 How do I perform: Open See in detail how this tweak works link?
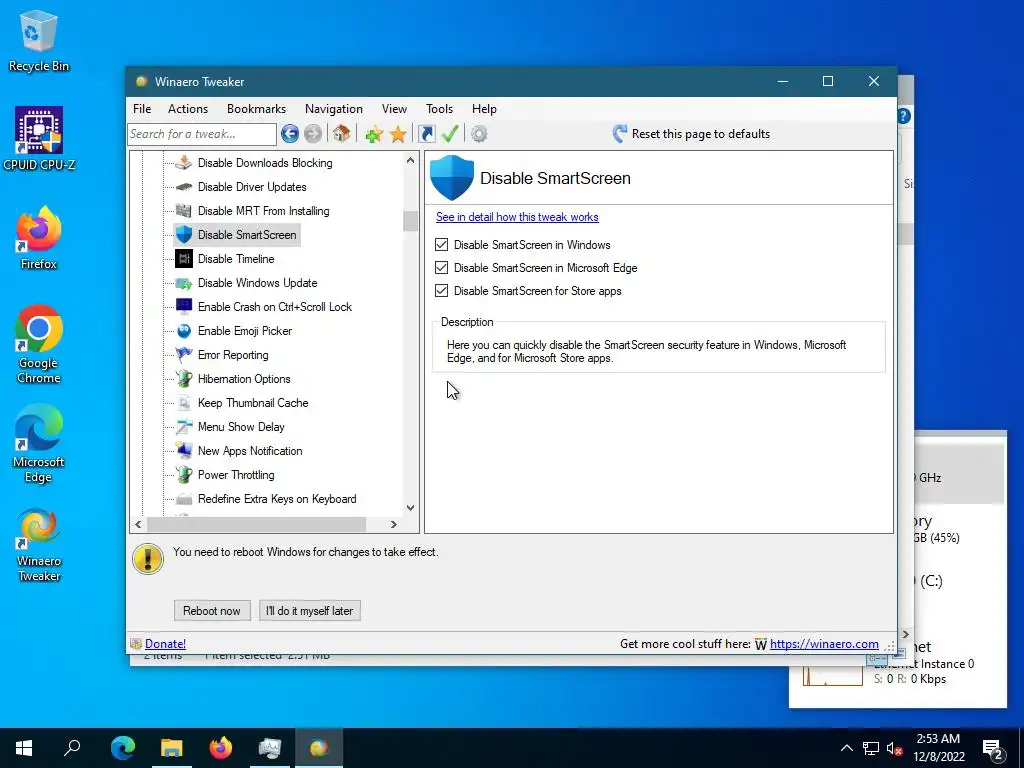[517, 217]
